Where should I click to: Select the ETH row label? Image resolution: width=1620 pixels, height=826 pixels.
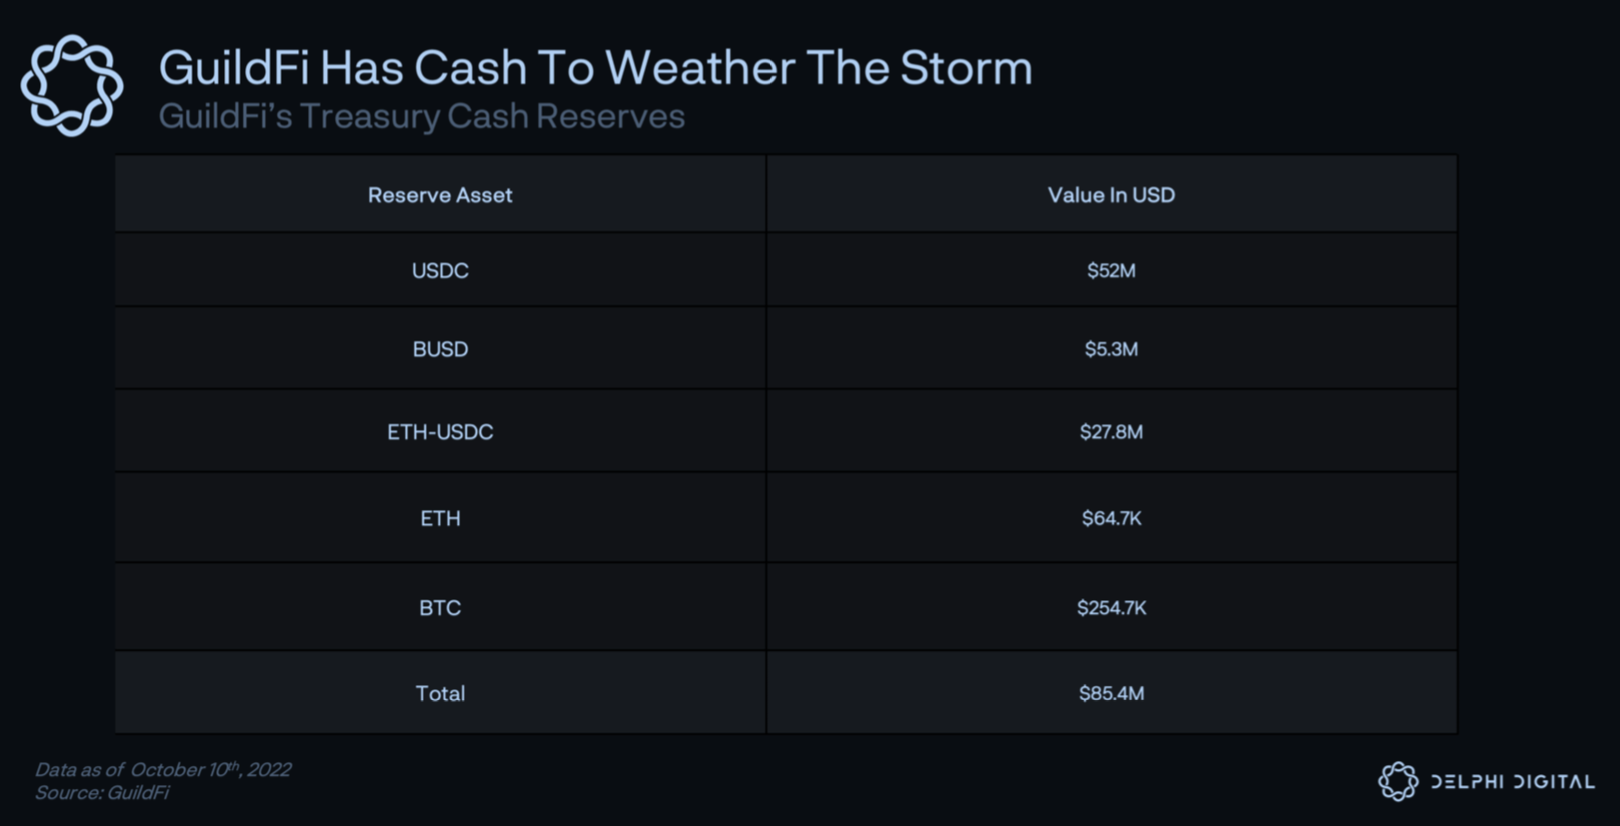click(440, 518)
